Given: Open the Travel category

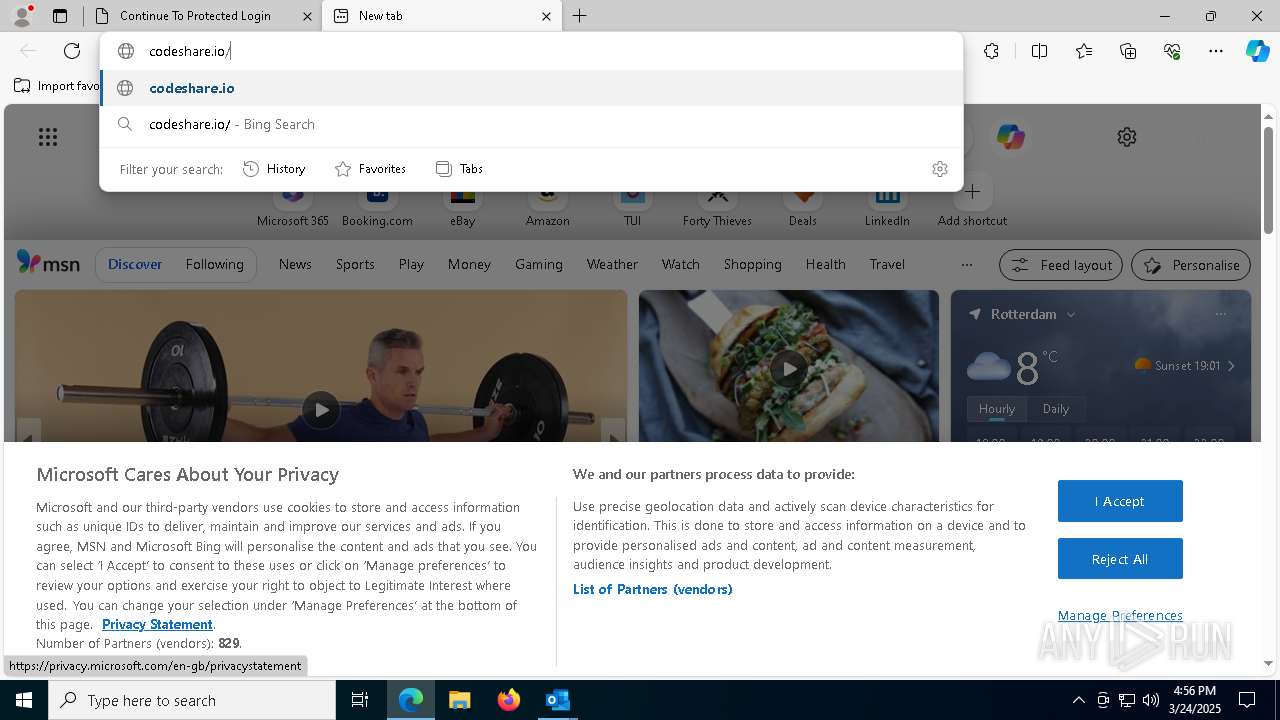Looking at the screenshot, I should [x=887, y=264].
